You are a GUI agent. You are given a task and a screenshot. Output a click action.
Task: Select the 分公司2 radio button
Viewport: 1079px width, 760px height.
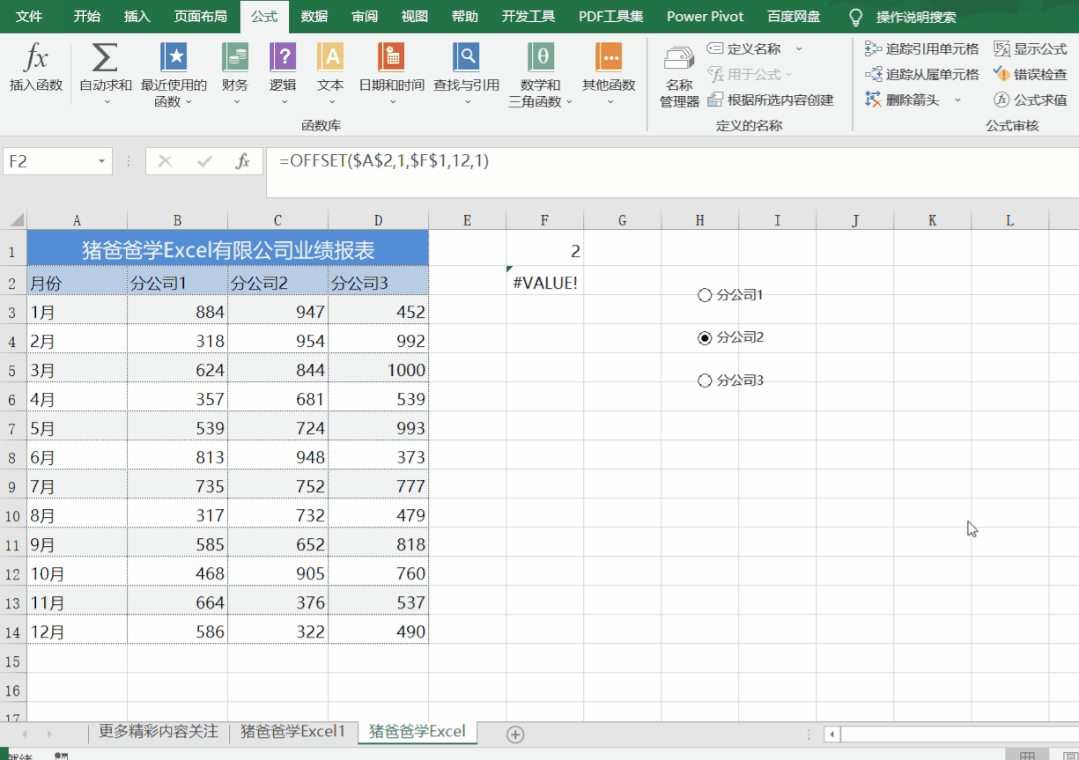pos(705,338)
